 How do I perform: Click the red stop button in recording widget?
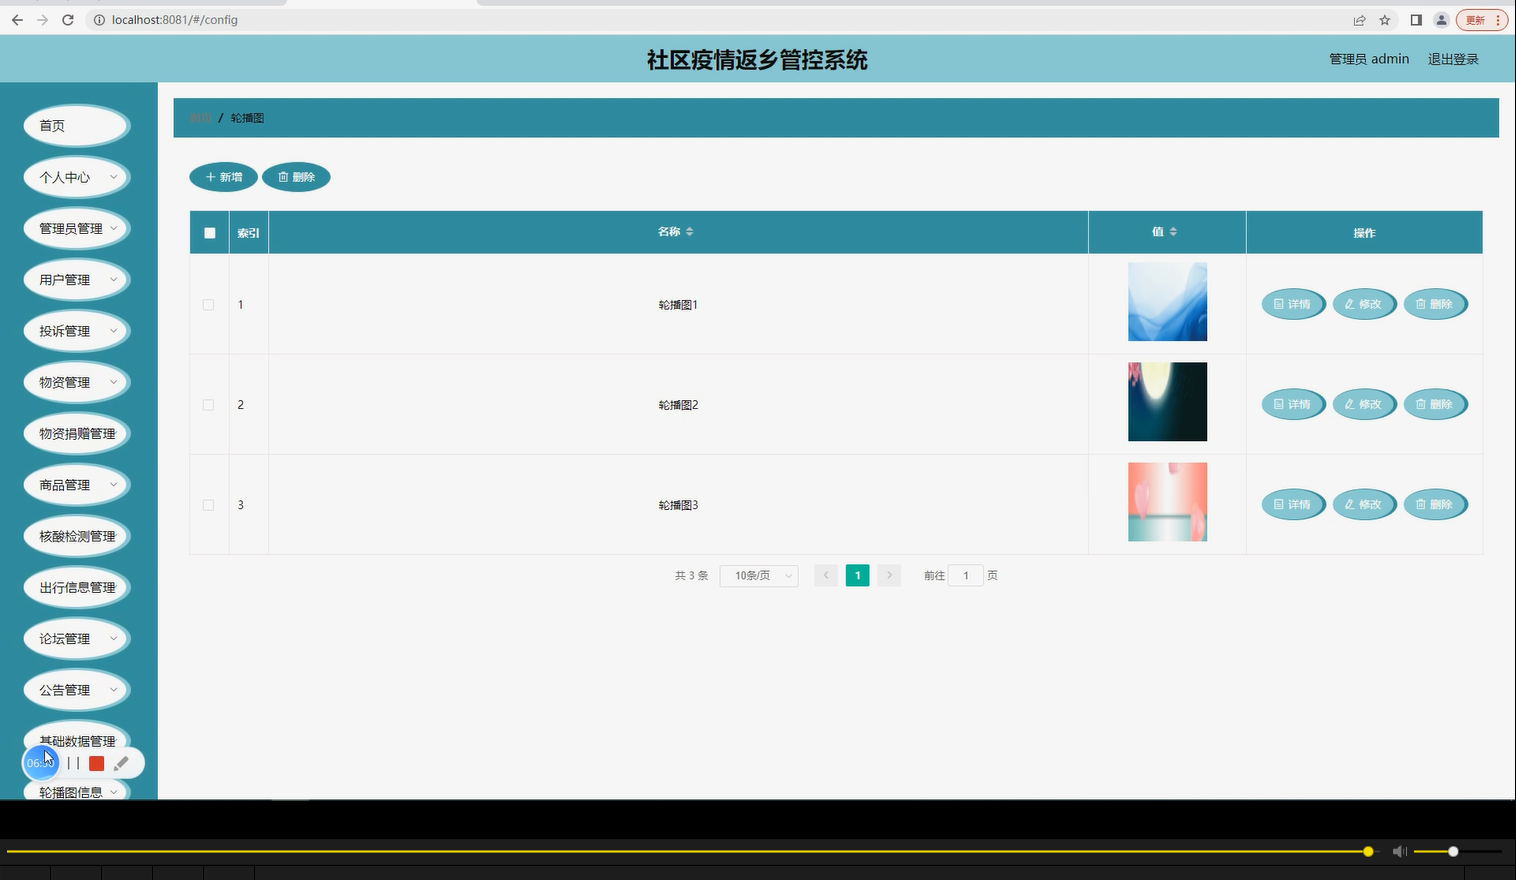tap(96, 763)
